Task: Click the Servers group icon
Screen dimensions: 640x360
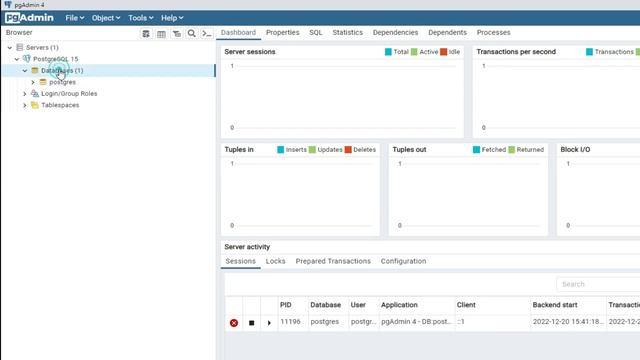Action: click(20, 47)
